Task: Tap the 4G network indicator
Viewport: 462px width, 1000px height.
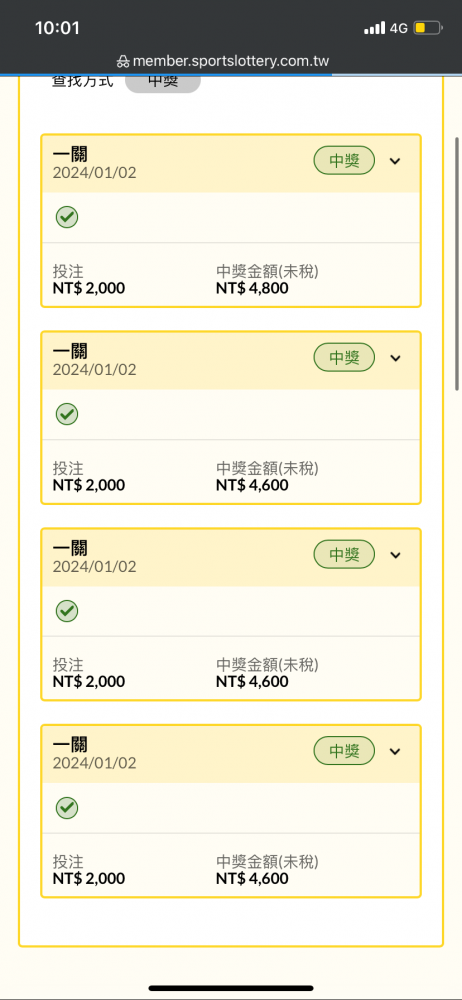Action: tap(399, 28)
